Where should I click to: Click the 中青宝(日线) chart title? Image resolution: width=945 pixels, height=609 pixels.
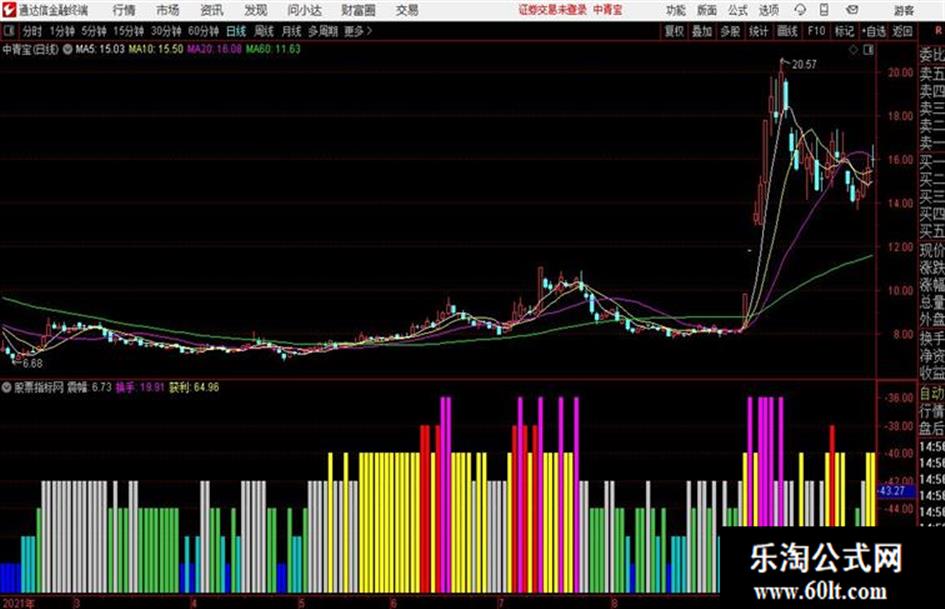click(31, 49)
